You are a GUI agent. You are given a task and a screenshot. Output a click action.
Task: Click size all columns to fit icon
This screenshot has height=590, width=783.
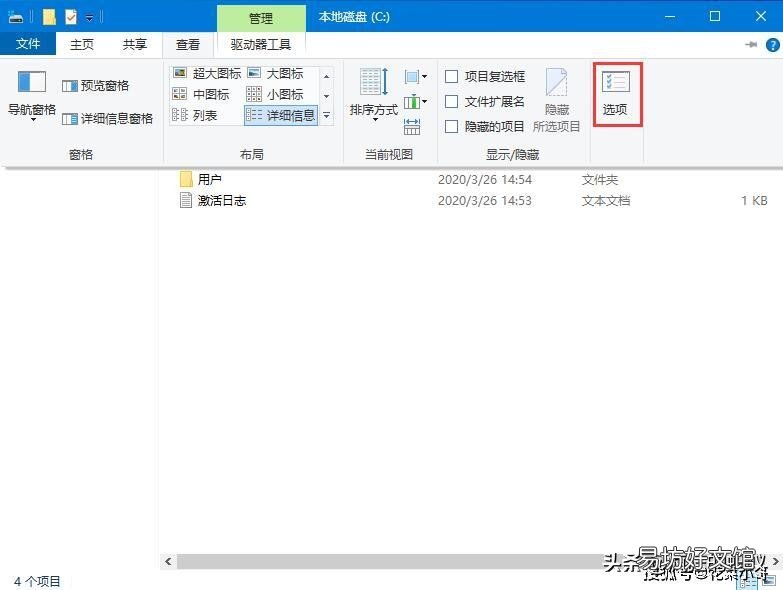pyautogui.click(x=412, y=127)
